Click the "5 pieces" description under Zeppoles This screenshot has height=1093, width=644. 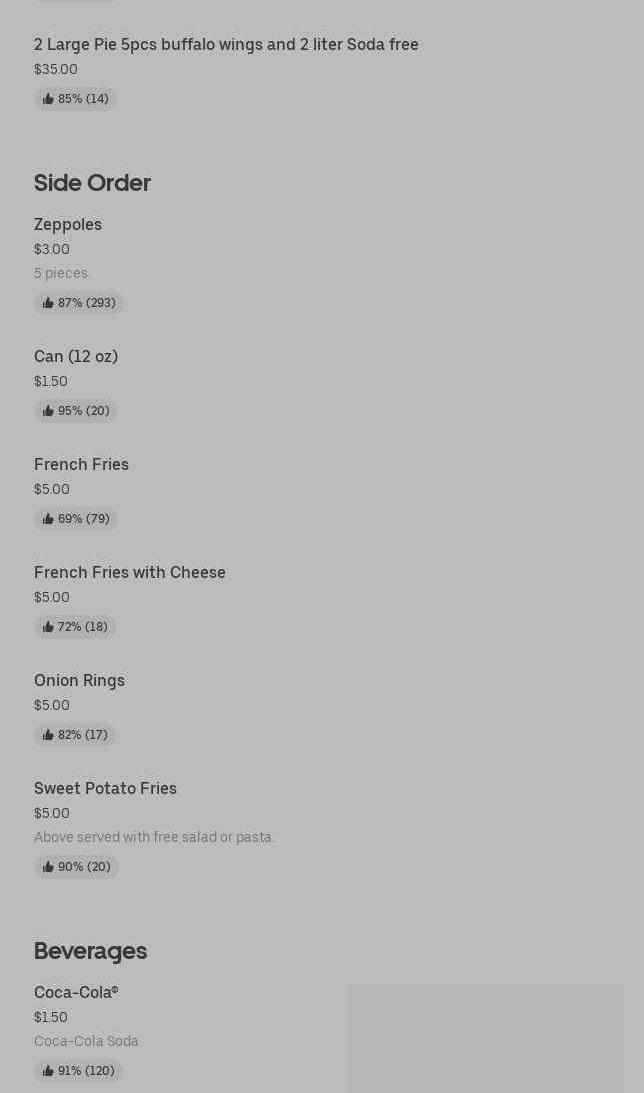click(x=61, y=273)
